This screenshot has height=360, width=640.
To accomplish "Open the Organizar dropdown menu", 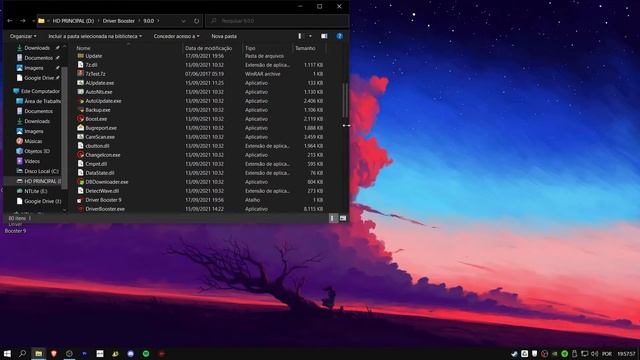I will pyautogui.click(x=23, y=36).
